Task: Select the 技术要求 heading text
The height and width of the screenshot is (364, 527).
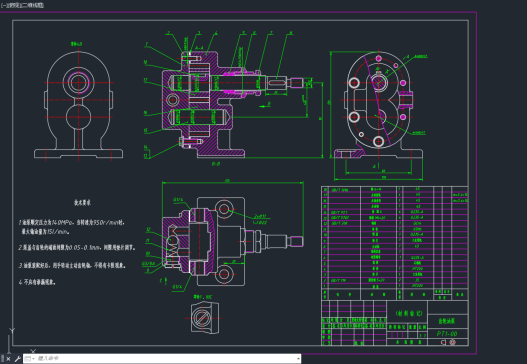Action: pos(82,202)
